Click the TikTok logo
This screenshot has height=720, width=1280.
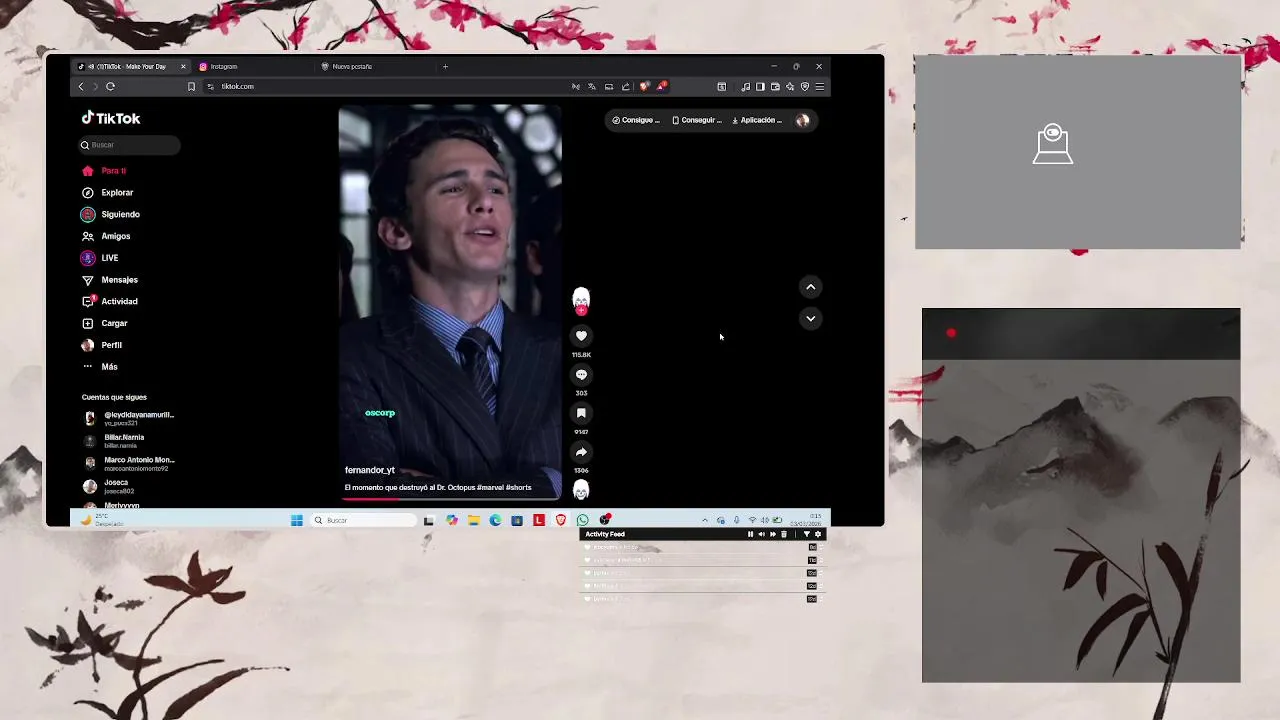point(111,118)
